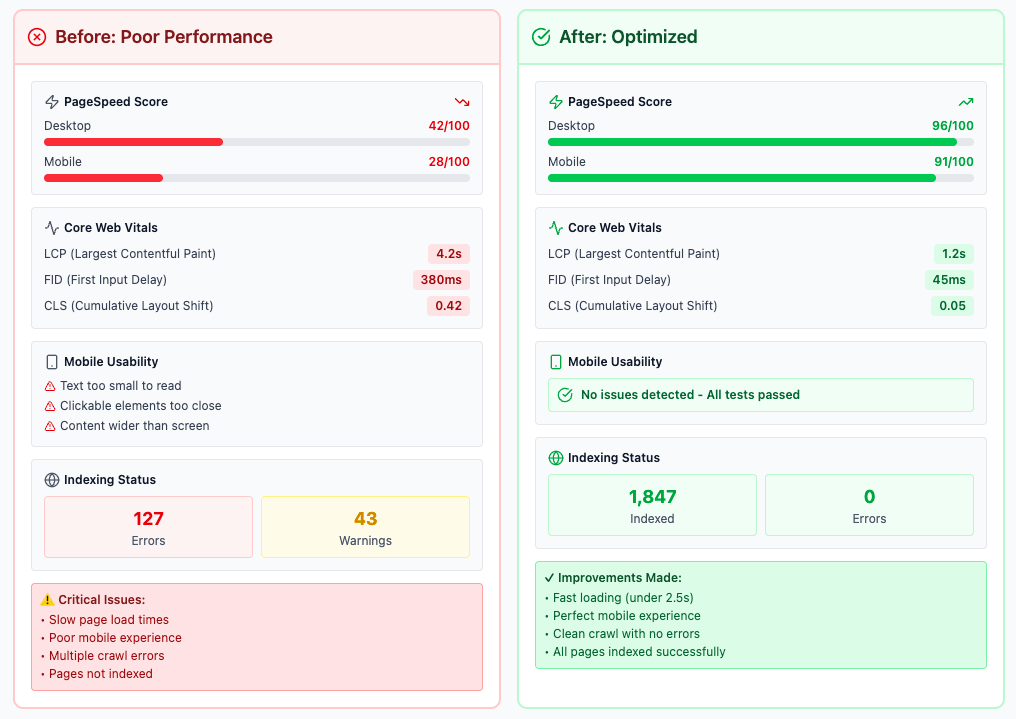Click the green lightning icon in After PageSpeed Score

tap(556, 102)
